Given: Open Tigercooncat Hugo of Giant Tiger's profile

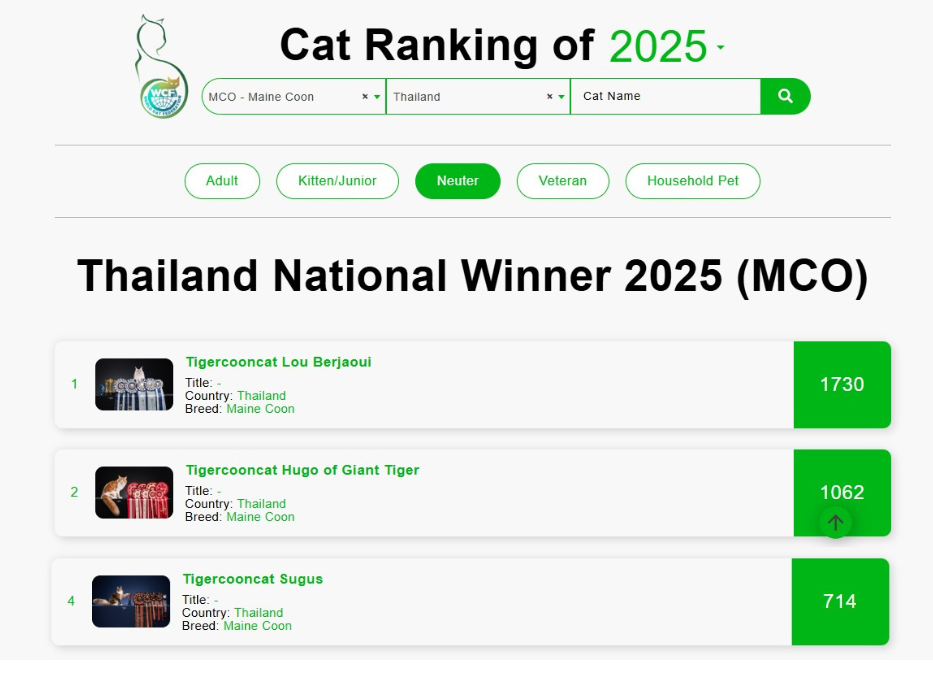Looking at the screenshot, I should pyautogui.click(x=299, y=470).
